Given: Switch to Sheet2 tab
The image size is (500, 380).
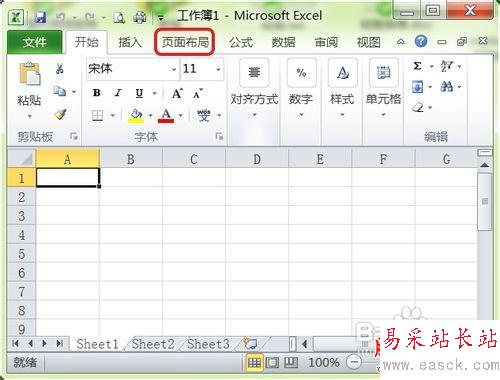Looking at the screenshot, I should 153,344.
